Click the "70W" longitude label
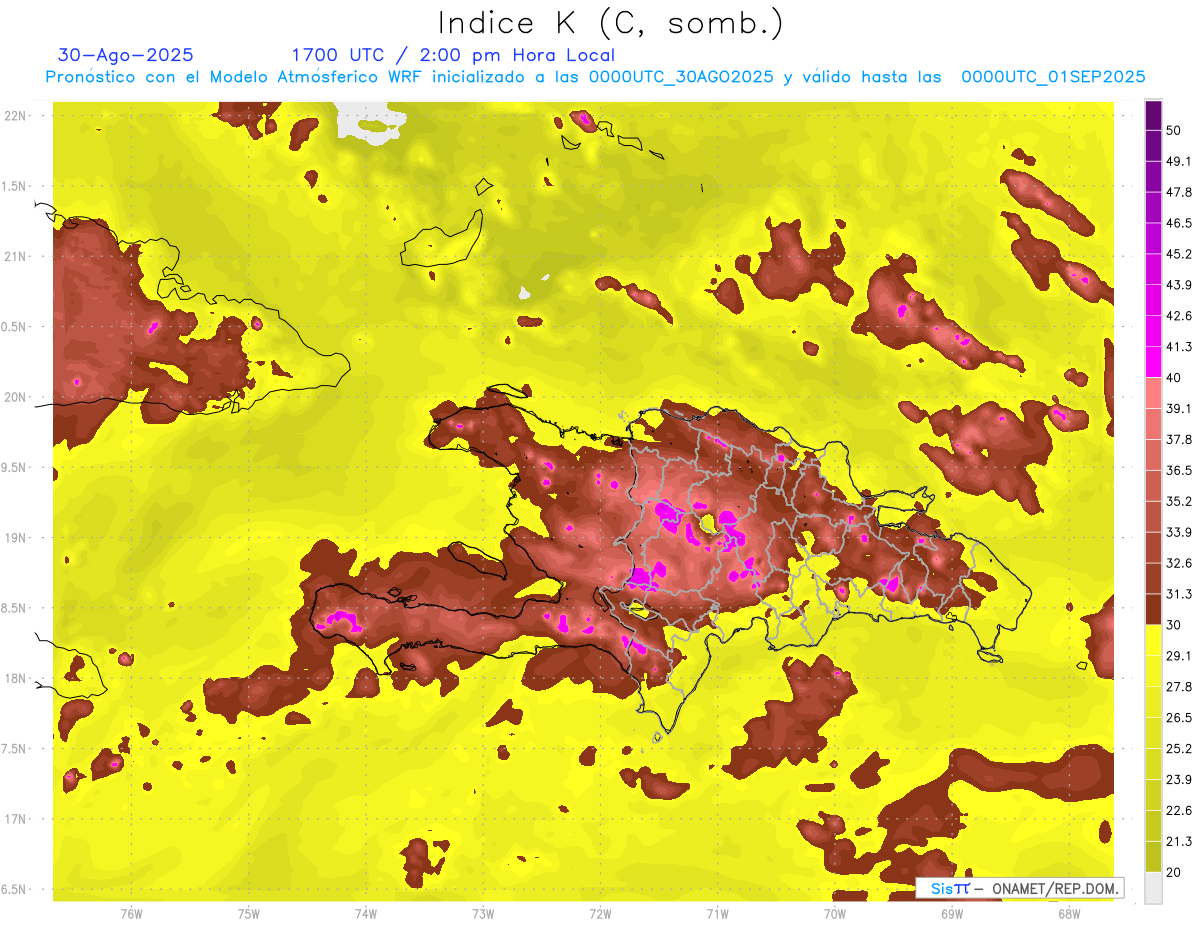1200x927 pixels. [x=835, y=913]
